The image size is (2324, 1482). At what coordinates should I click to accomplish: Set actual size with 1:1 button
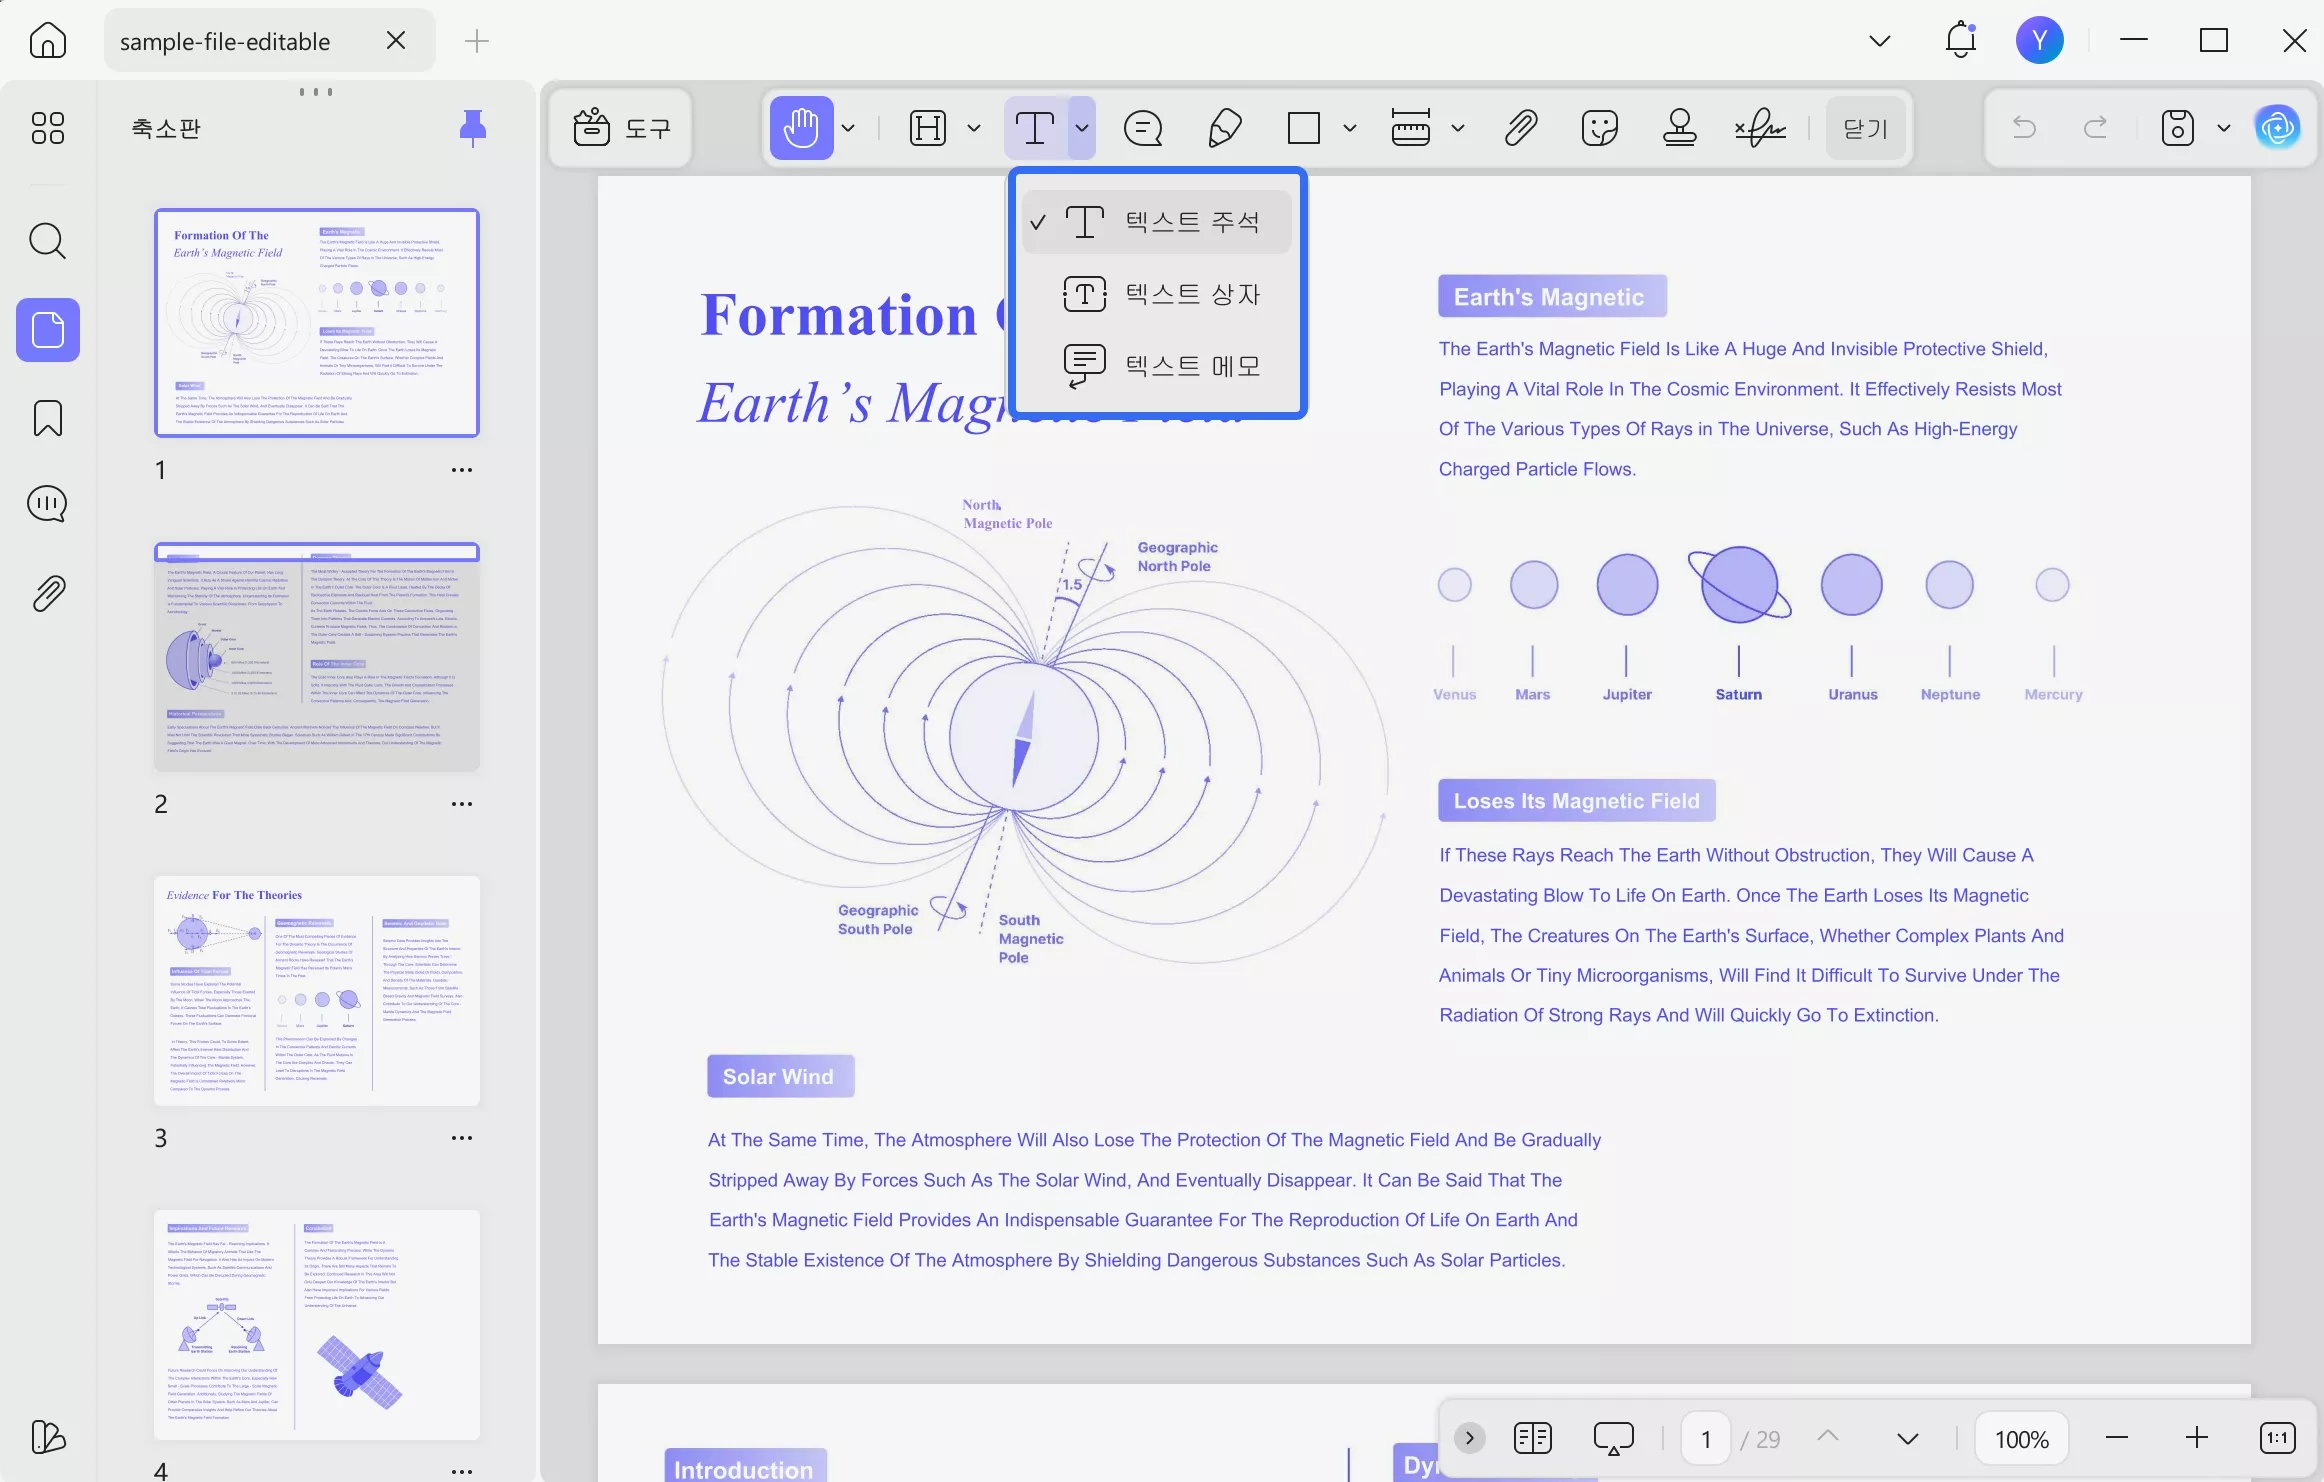coord(2278,1438)
